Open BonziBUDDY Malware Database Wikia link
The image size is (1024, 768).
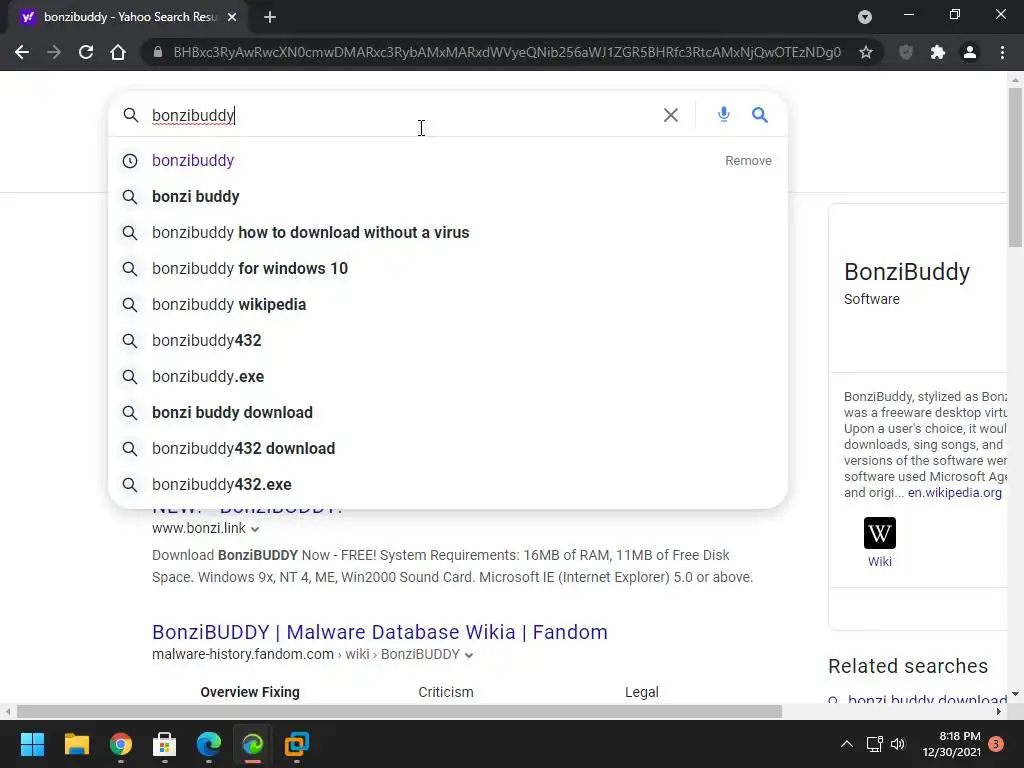click(380, 632)
